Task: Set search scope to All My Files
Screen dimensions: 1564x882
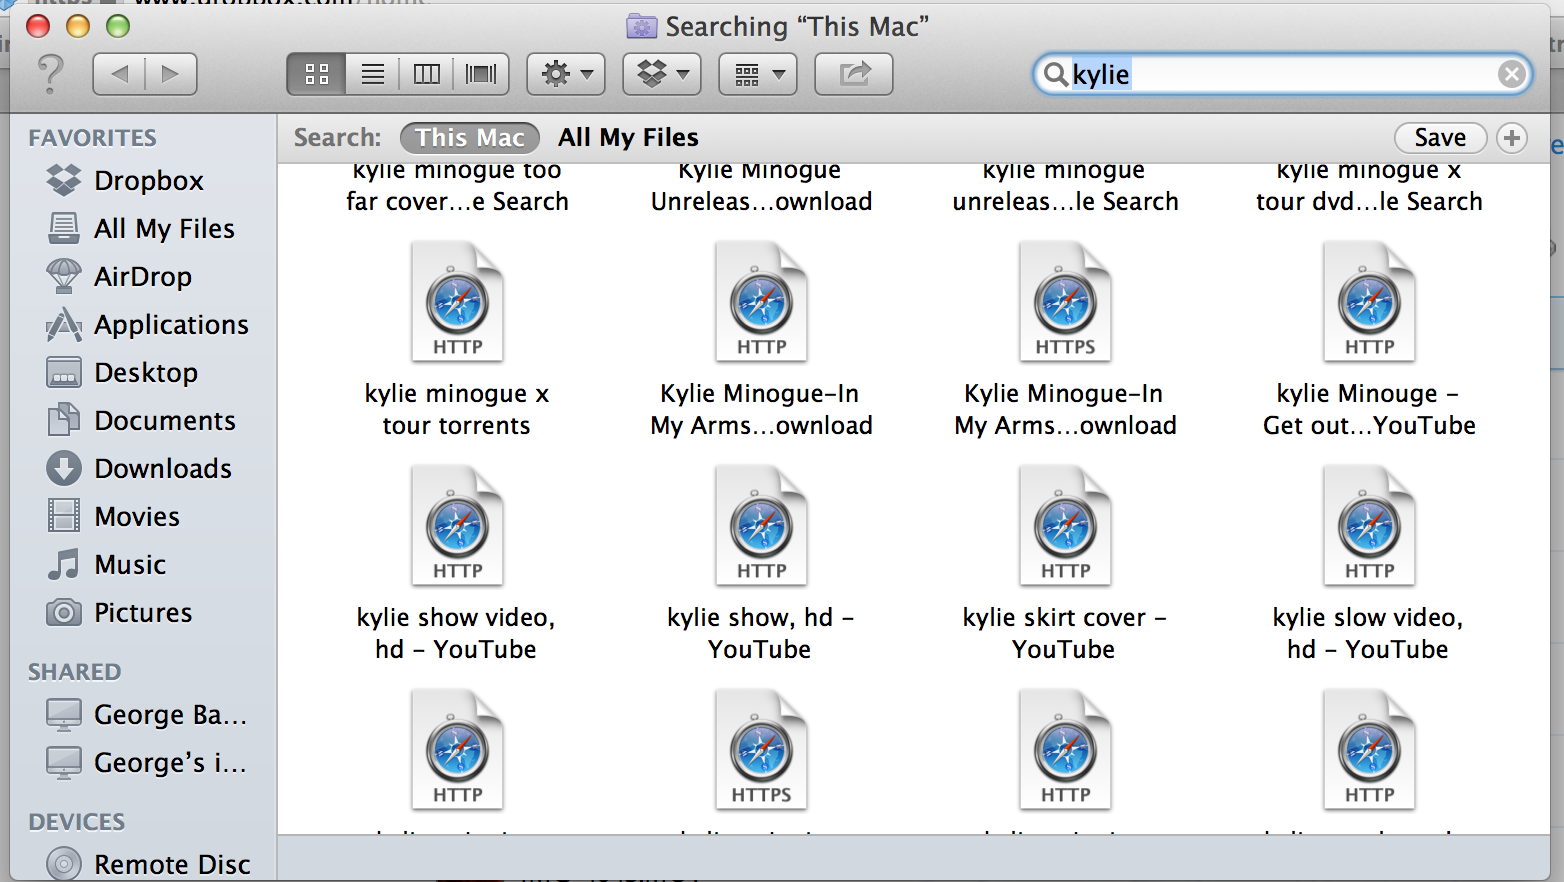Action: [628, 138]
